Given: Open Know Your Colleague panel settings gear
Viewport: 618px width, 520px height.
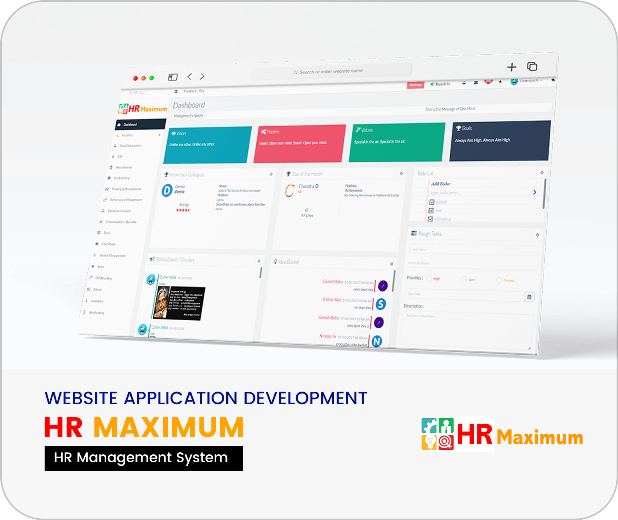Looking at the screenshot, I should (271, 174).
